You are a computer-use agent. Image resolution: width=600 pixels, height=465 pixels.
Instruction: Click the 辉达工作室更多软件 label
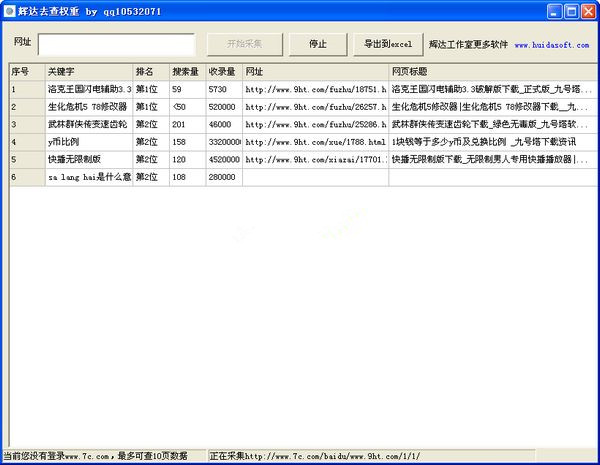(x=468, y=44)
